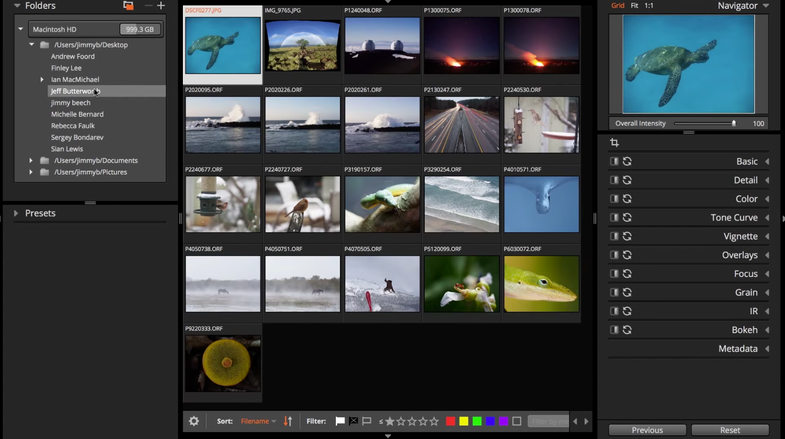The width and height of the screenshot is (785, 439).
Task: Select the crop tool icon
Action: tap(615, 143)
